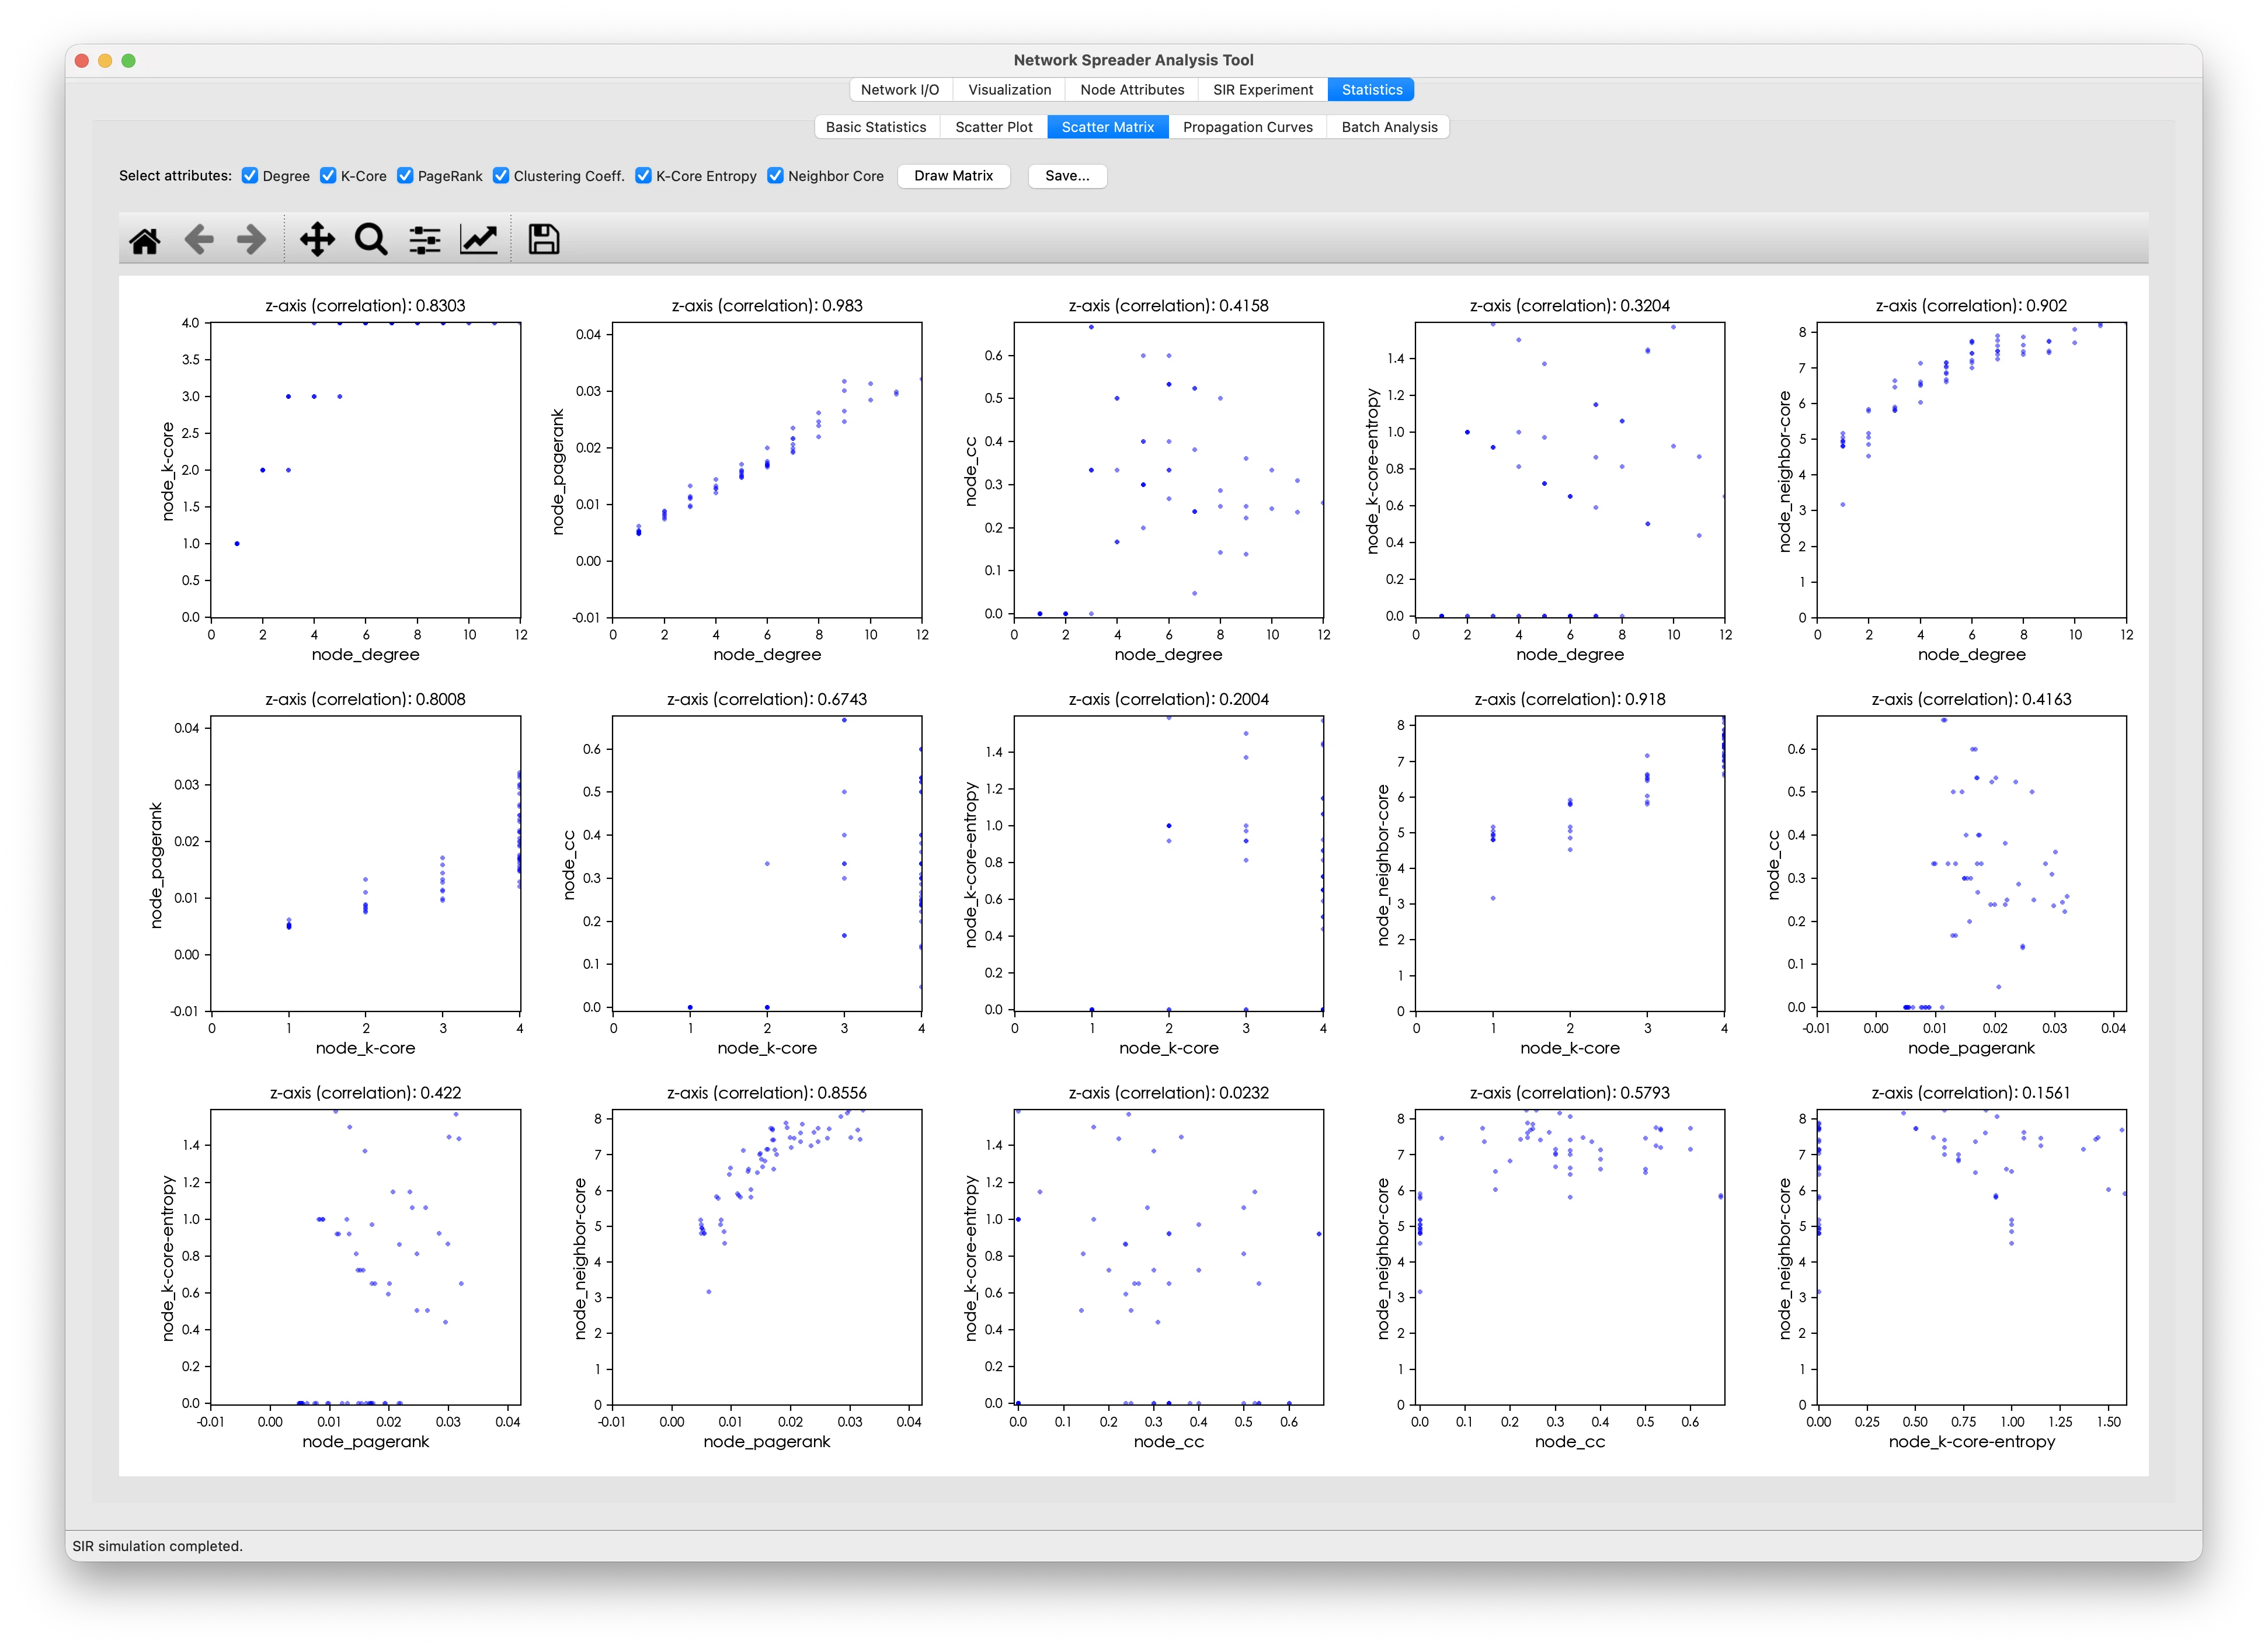Screen dimensions: 2268x1648
Task: Click the Save figure floppy disk icon
Action: [x=543, y=240]
